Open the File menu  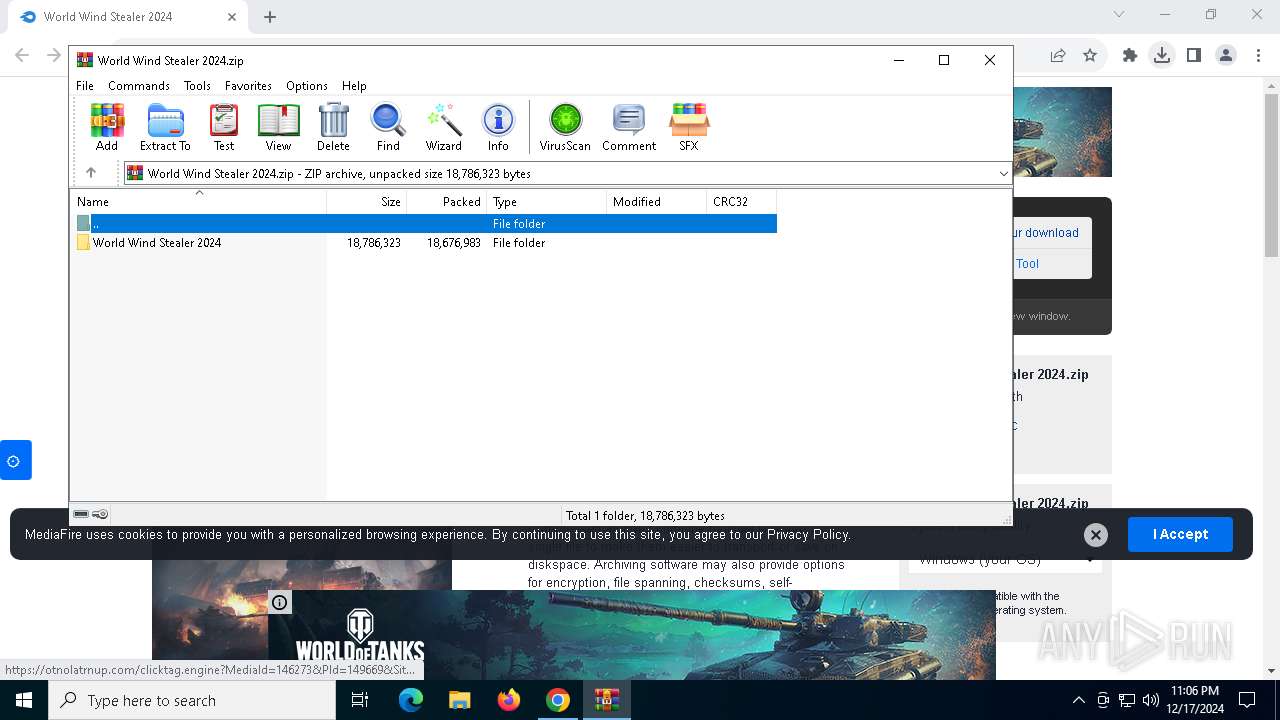click(85, 86)
